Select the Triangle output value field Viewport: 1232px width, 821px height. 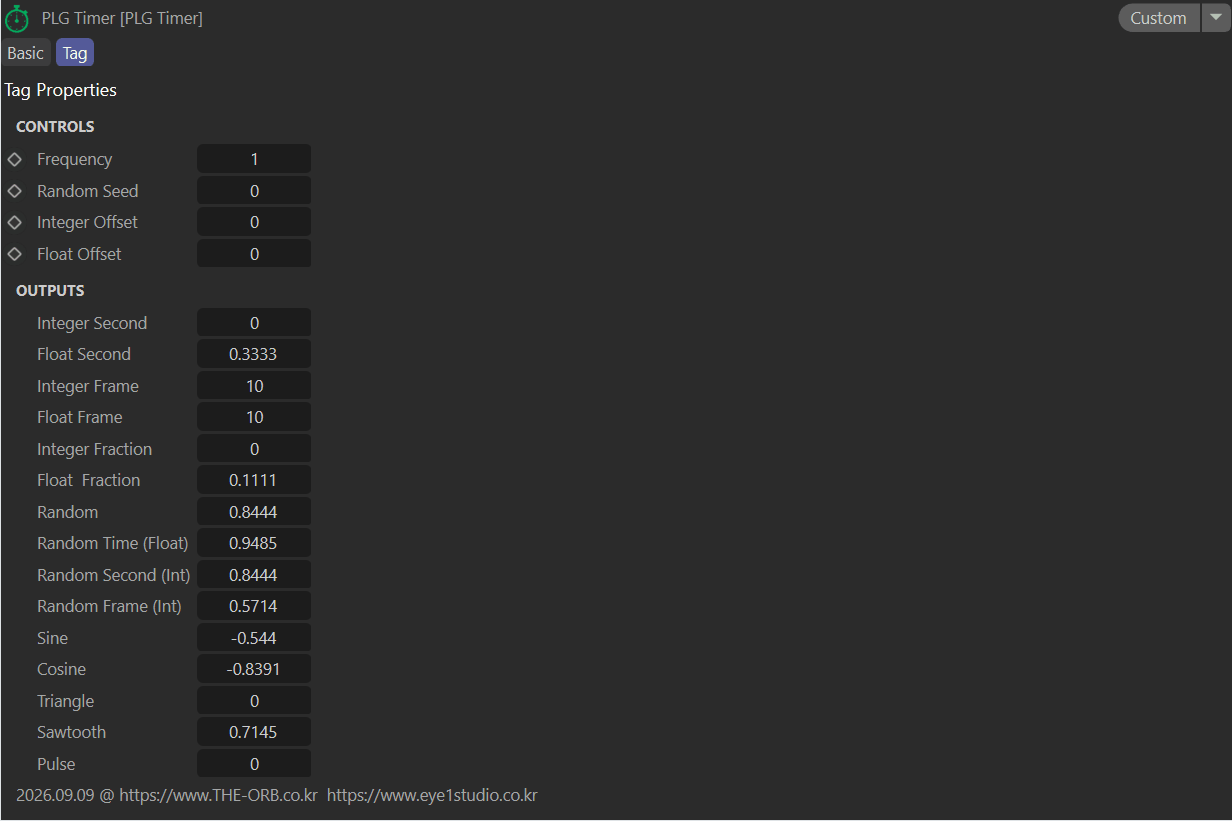pyautogui.click(x=254, y=701)
